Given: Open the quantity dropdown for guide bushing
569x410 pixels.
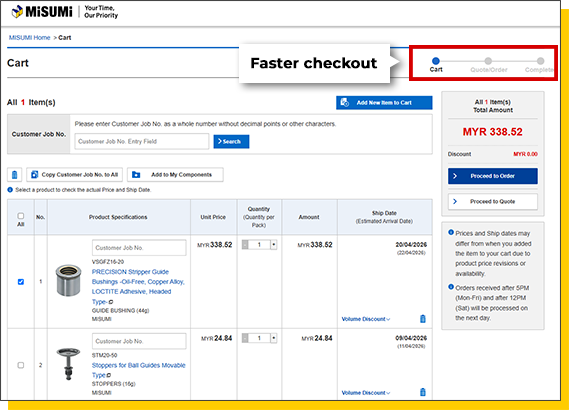Looking at the screenshot, I should [274, 245].
